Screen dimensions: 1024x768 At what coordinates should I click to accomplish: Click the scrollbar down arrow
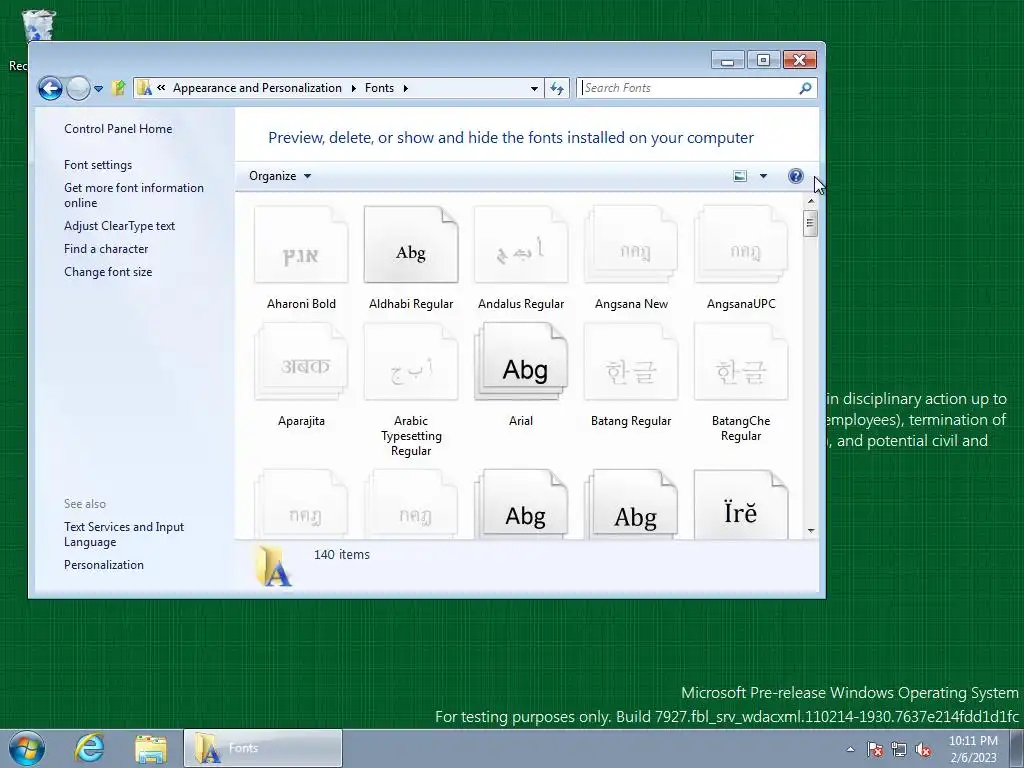[x=811, y=531]
